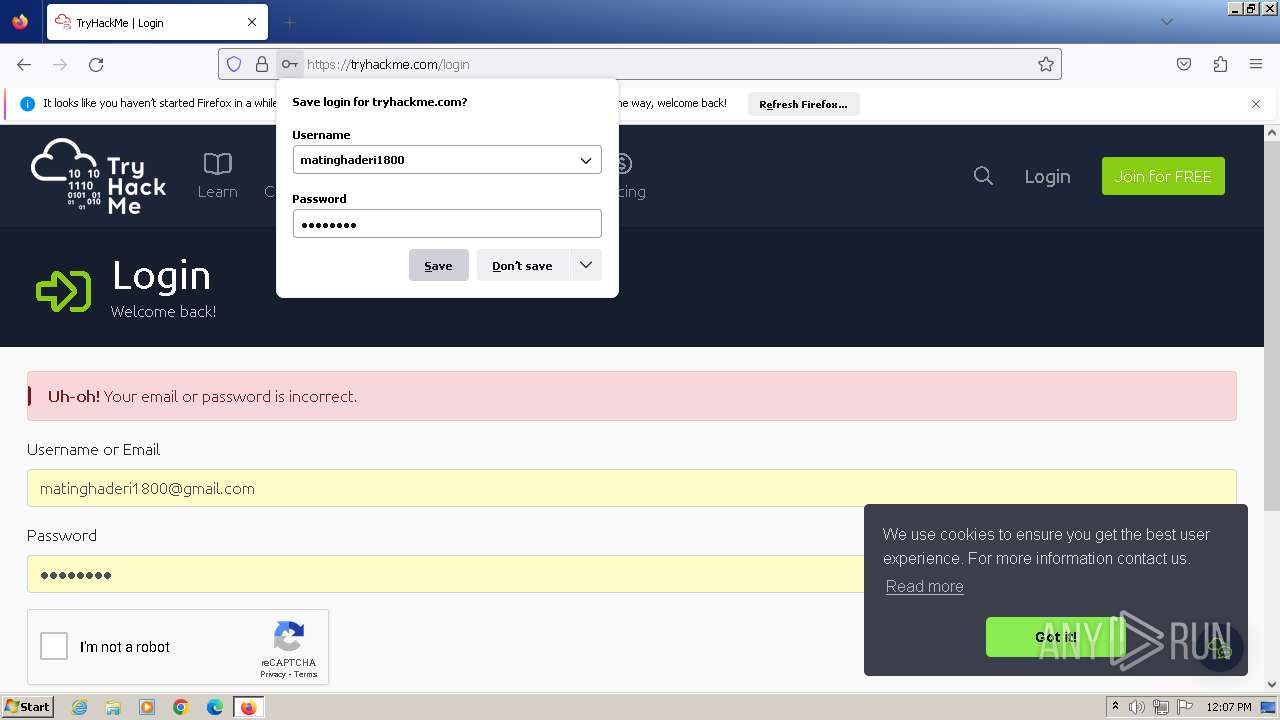Click the Action Center flag tray icon
Screen dimensions: 1280x720
(1185, 707)
